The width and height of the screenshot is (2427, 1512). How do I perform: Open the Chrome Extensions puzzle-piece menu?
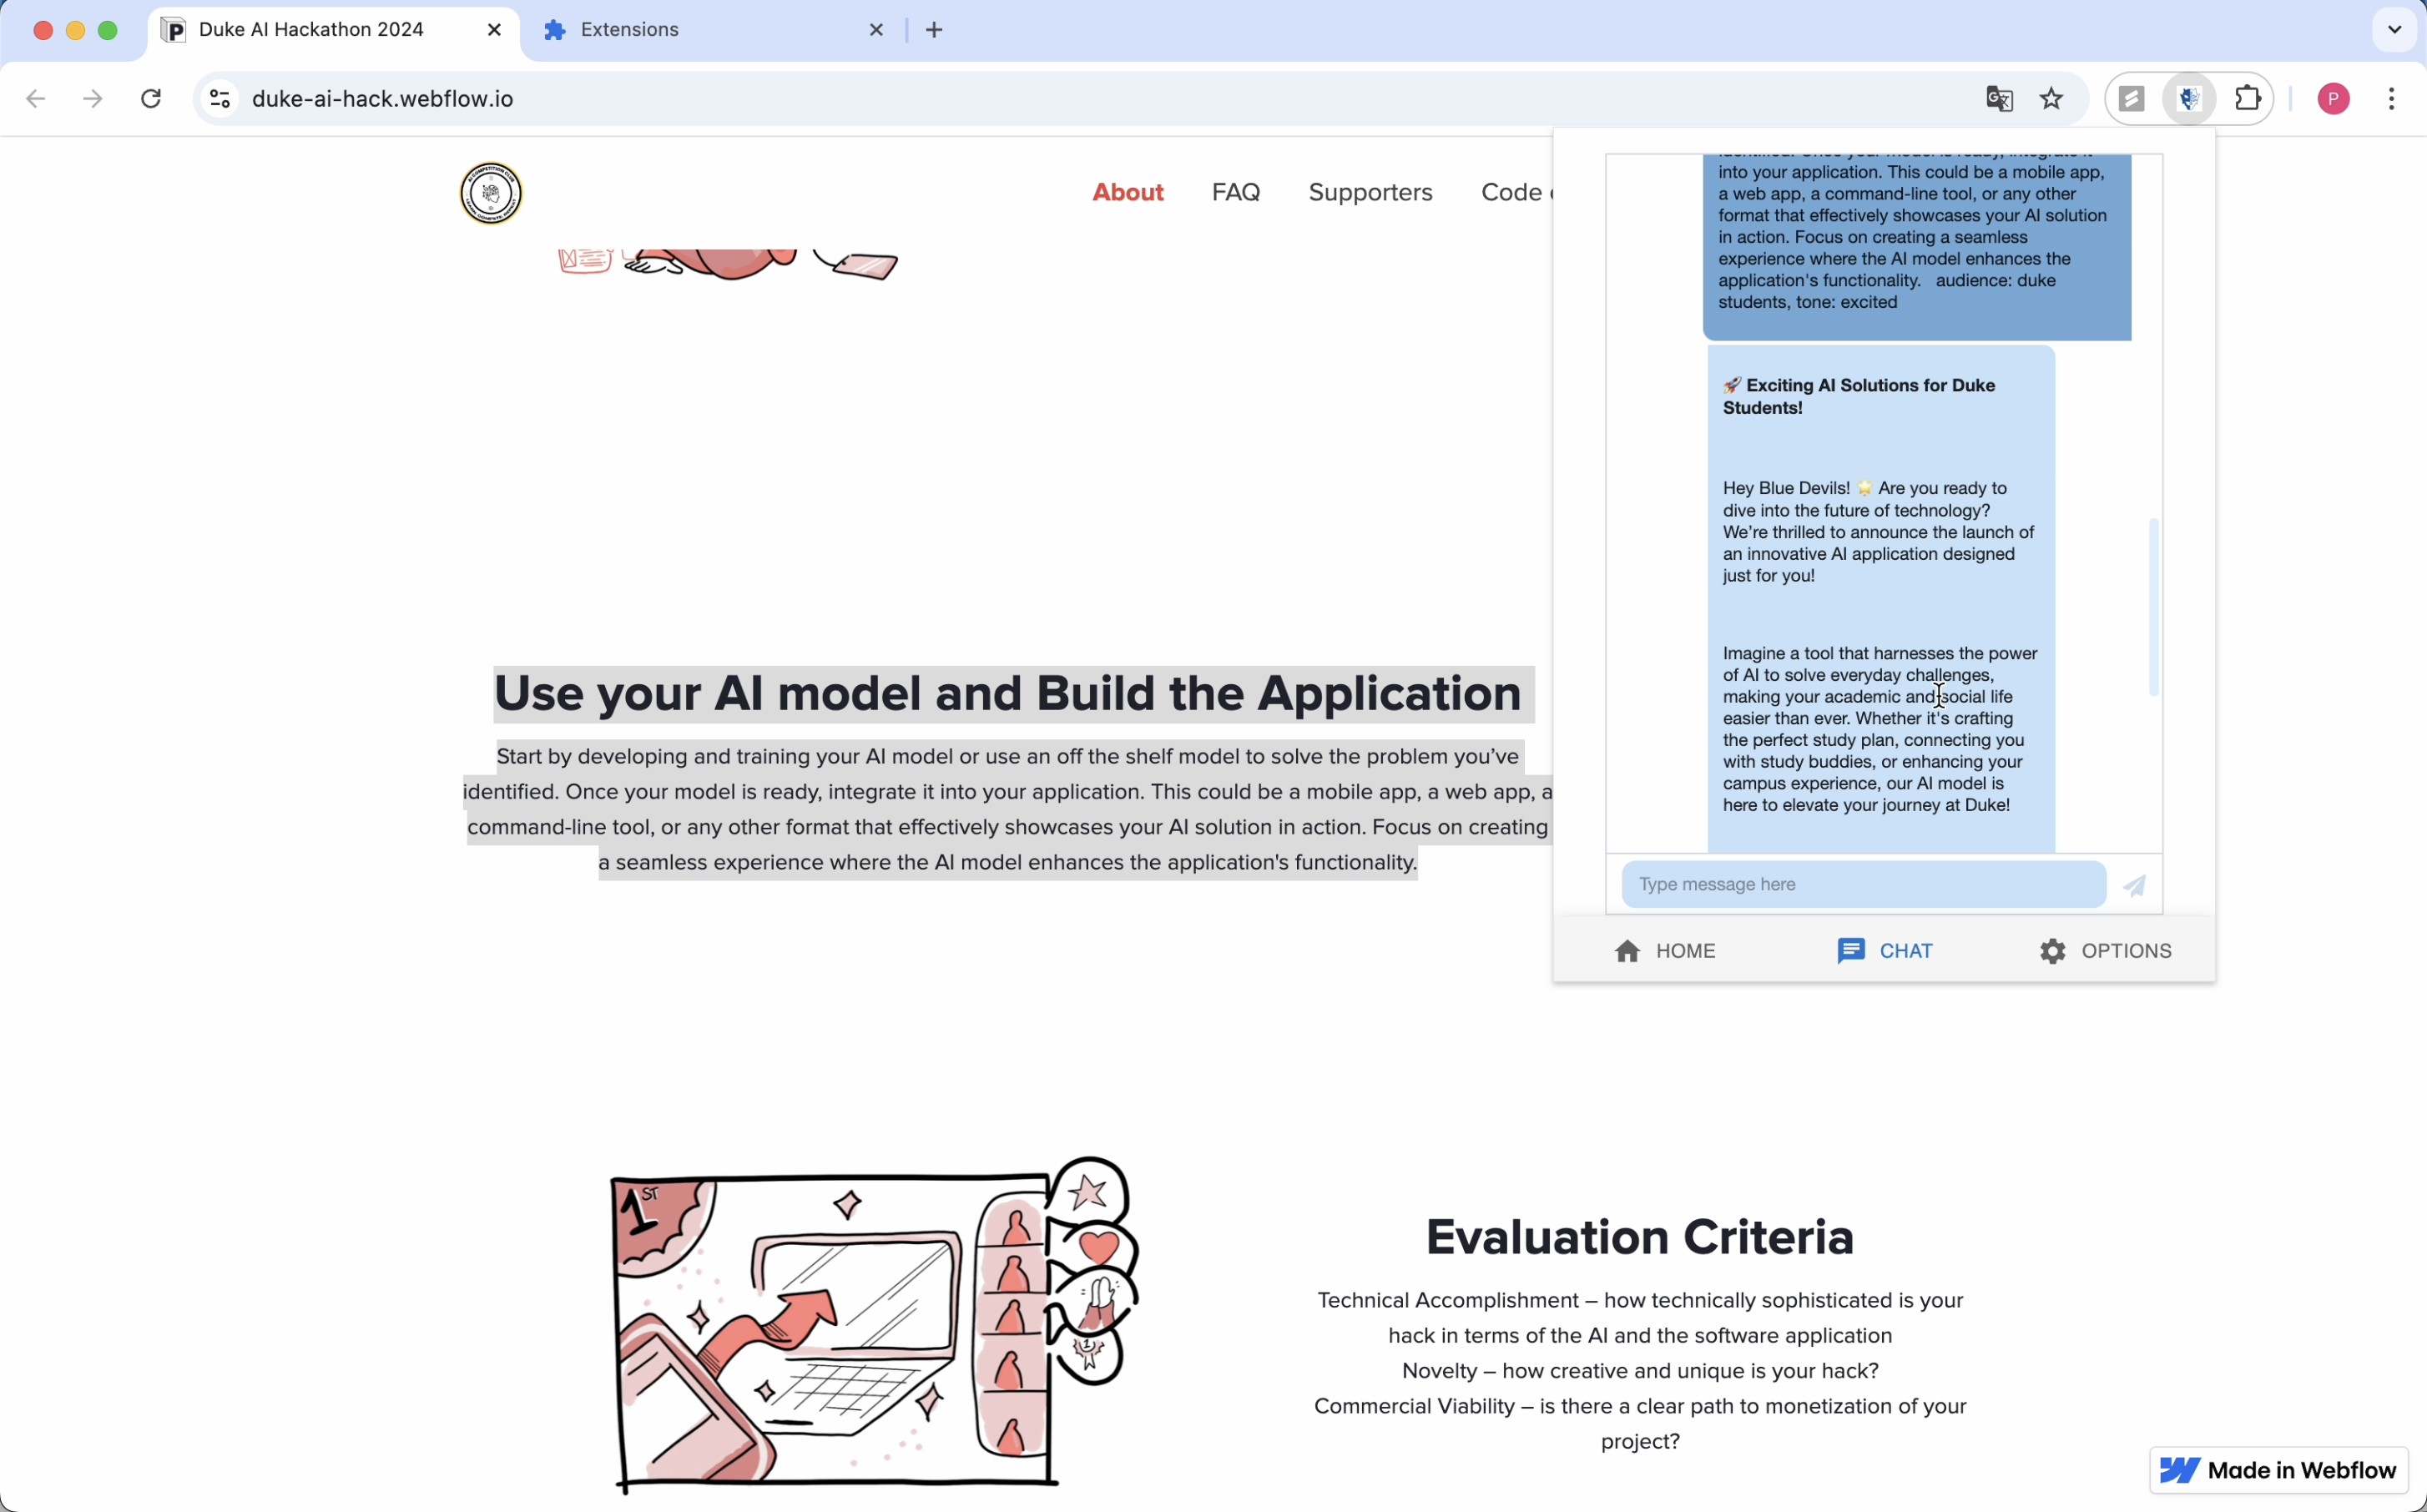pyautogui.click(x=2247, y=98)
